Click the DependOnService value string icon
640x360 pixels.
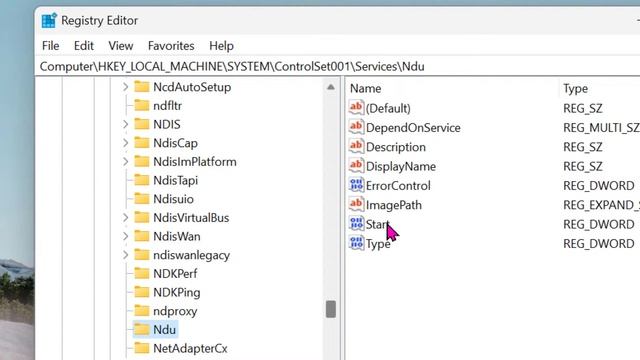click(x=356, y=127)
